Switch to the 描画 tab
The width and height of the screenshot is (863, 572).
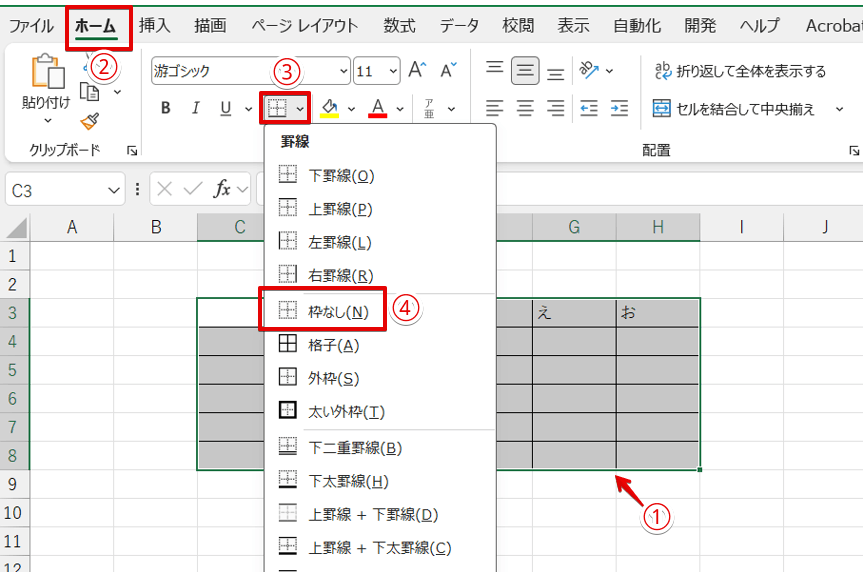[x=210, y=25]
